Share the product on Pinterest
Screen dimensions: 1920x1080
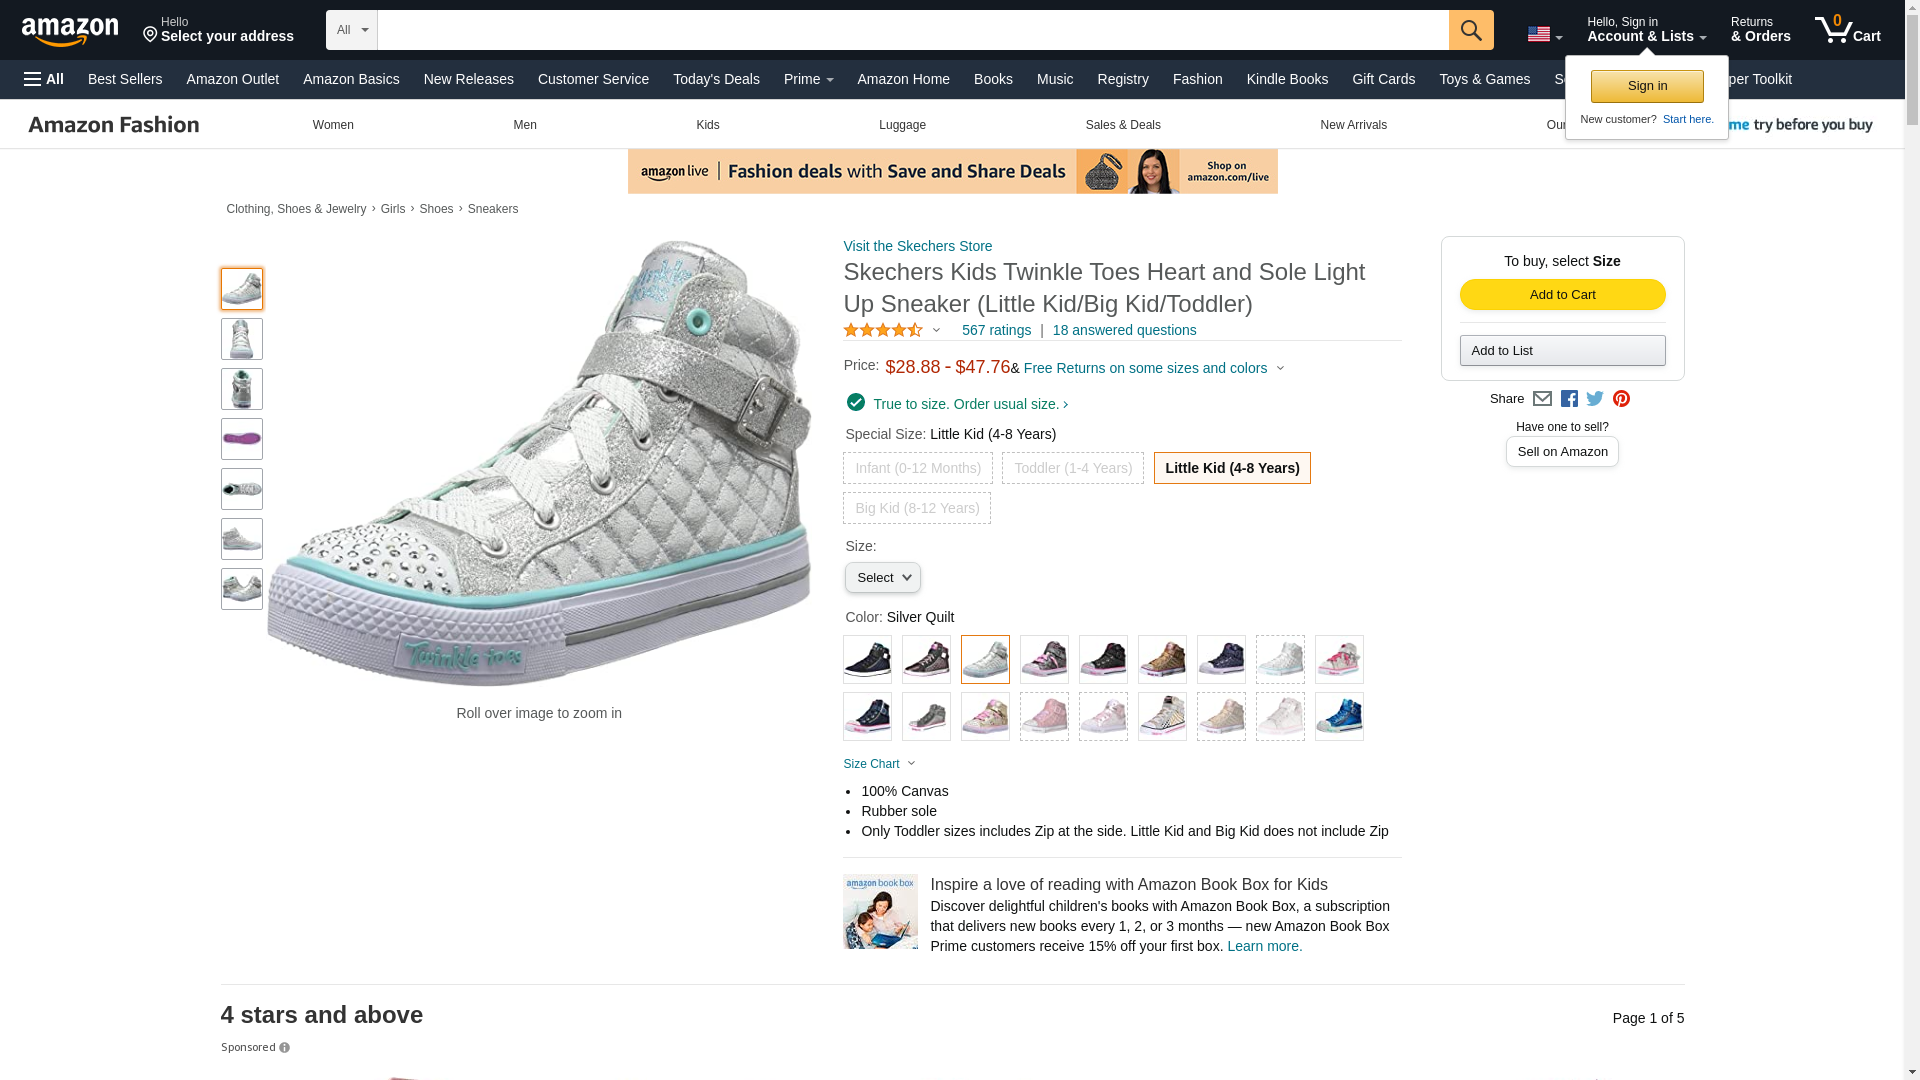pyautogui.click(x=1621, y=399)
